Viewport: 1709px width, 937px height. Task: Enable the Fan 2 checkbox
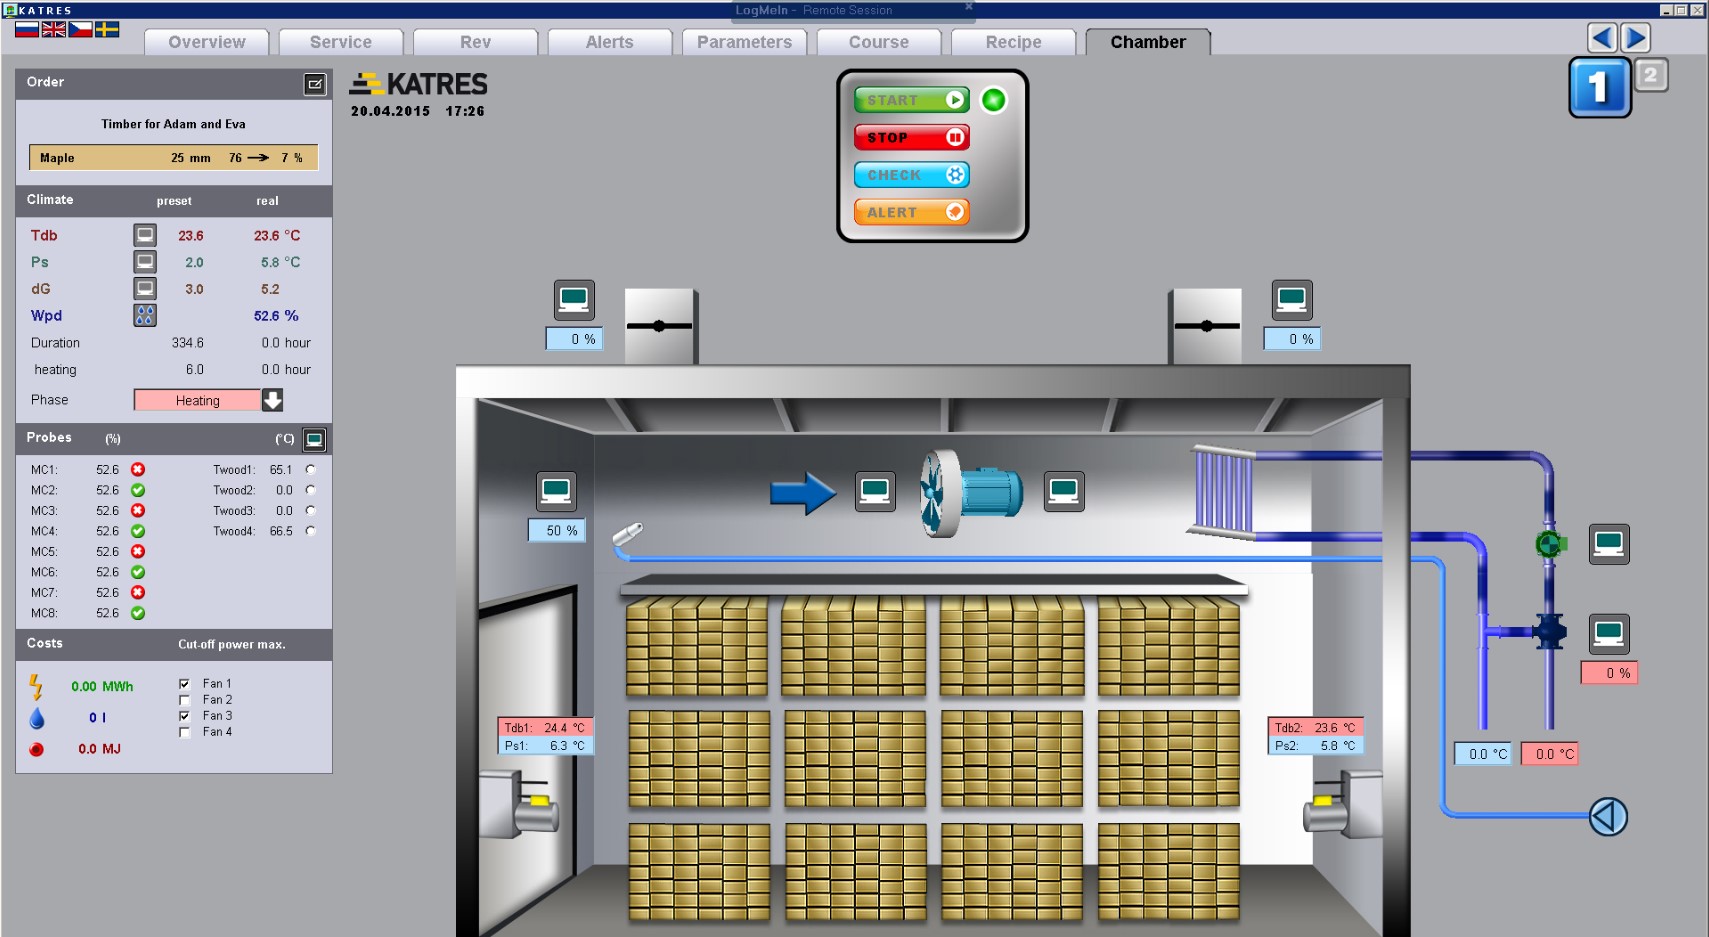(184, 700)
